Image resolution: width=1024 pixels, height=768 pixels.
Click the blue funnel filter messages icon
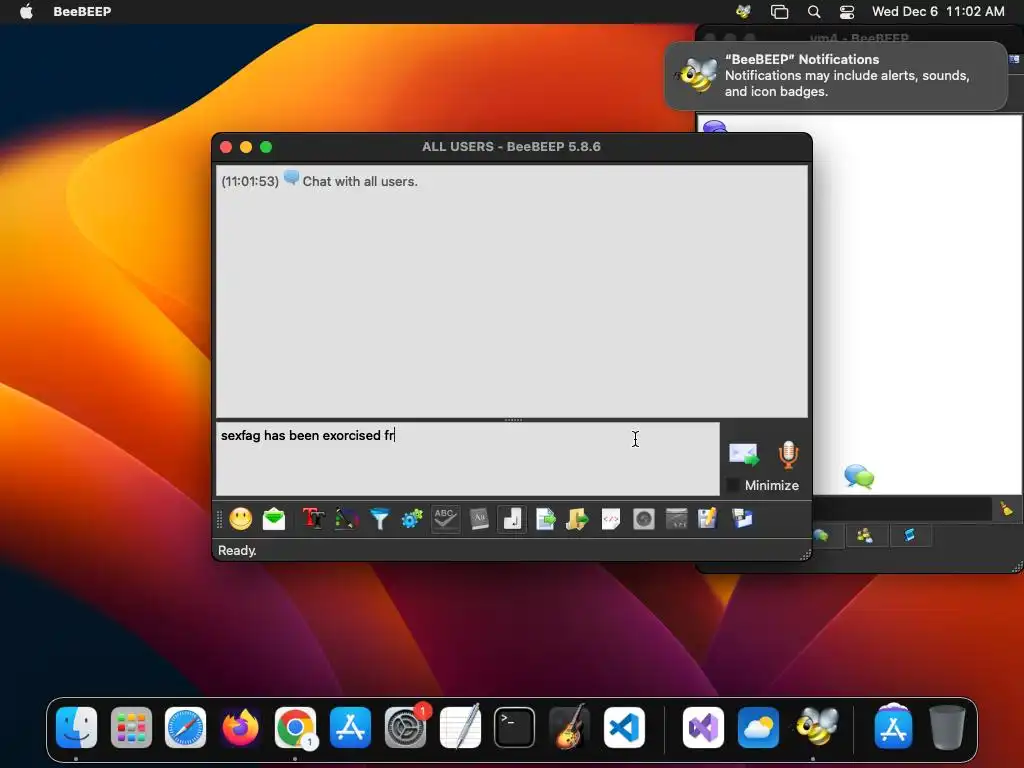point(379,519)
